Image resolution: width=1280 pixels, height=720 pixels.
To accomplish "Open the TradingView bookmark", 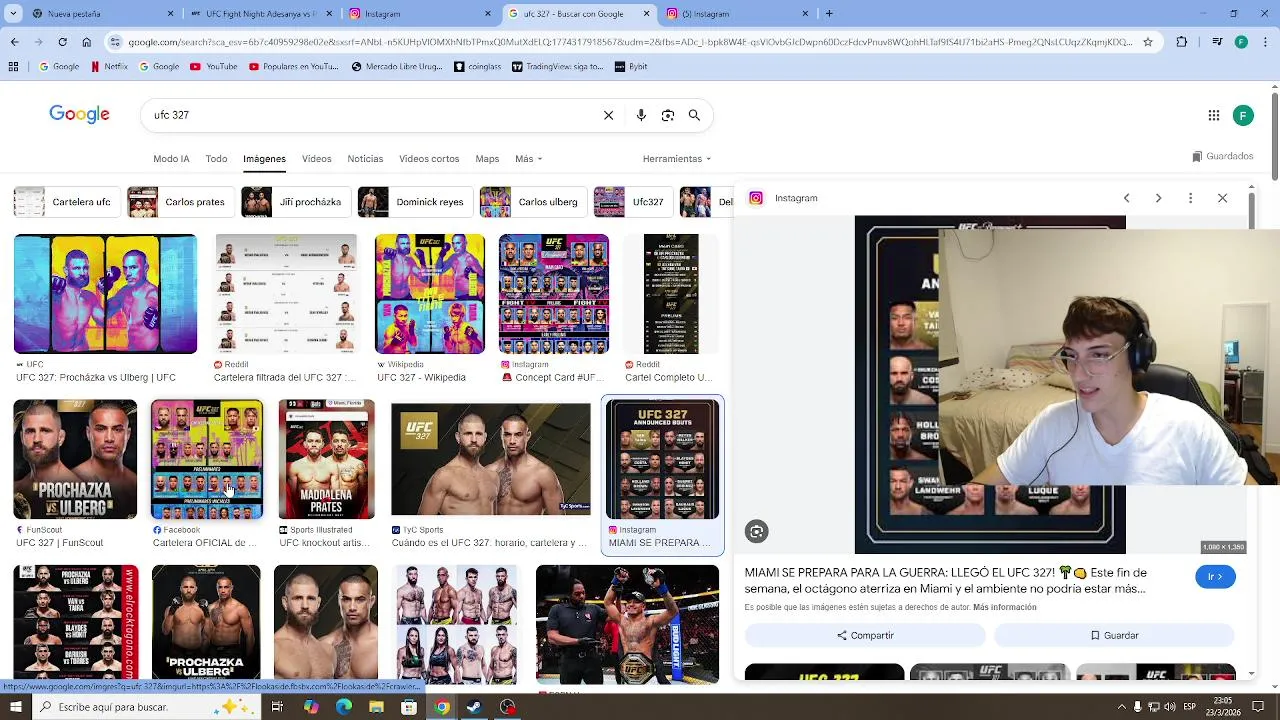I will click(x=557, y=67).
